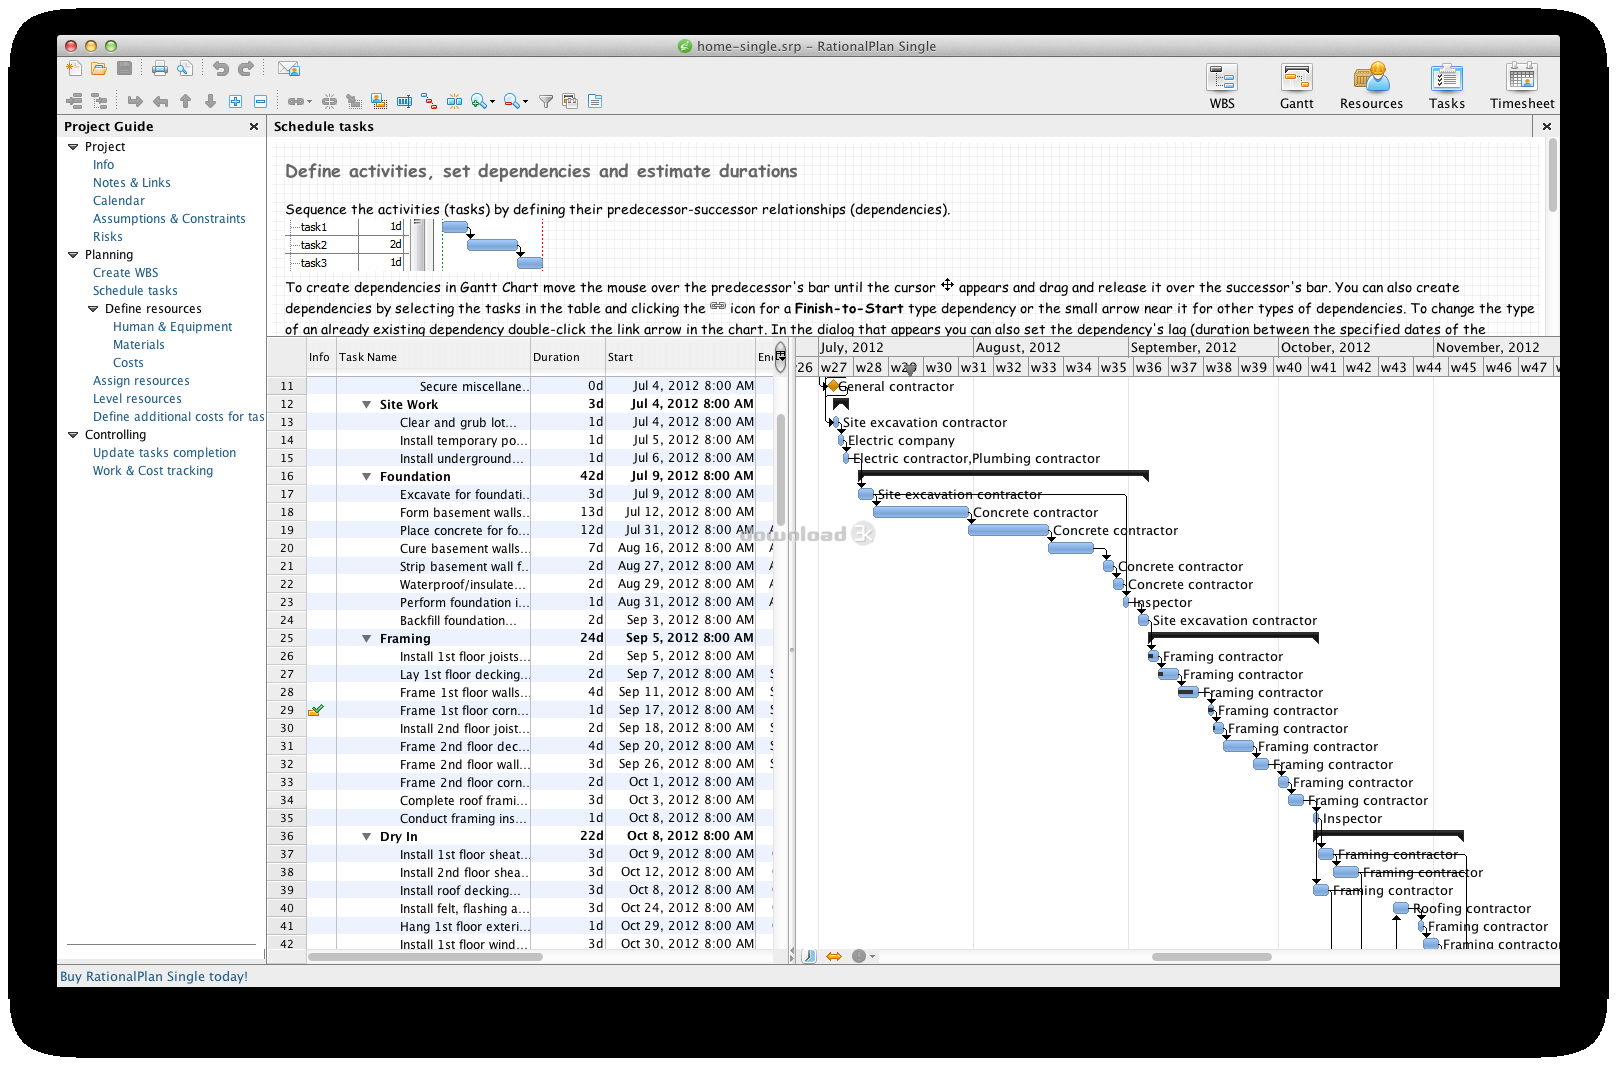
Task: Click Secure miscellaneous milestone diamond
Action: 833,386
